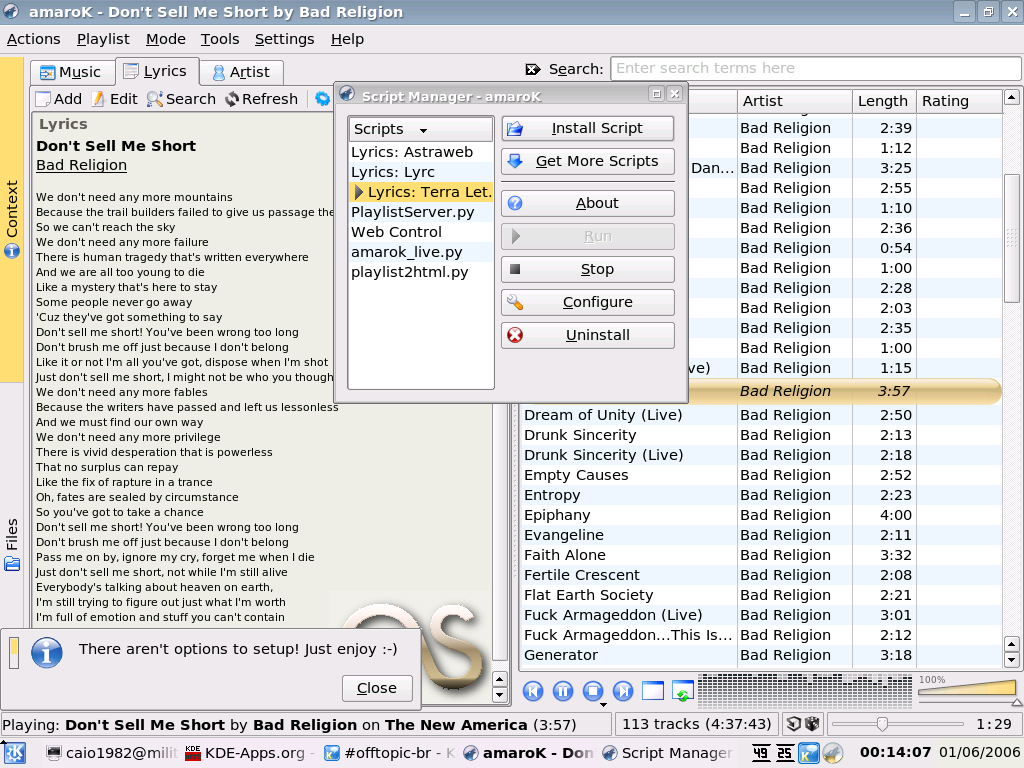Viewport: 1024px width, 768px height.
Task: Click Get More Scripts button
Action: coord(588,161)
